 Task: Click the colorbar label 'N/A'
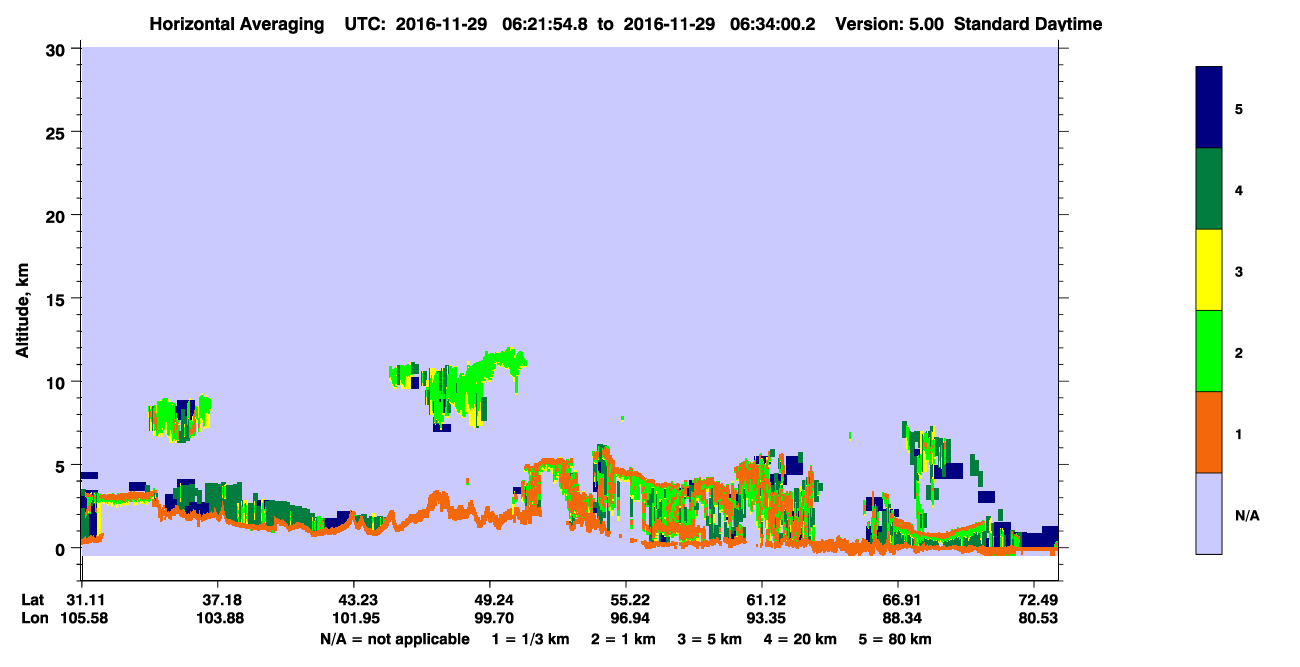(x=1246, y=516)
